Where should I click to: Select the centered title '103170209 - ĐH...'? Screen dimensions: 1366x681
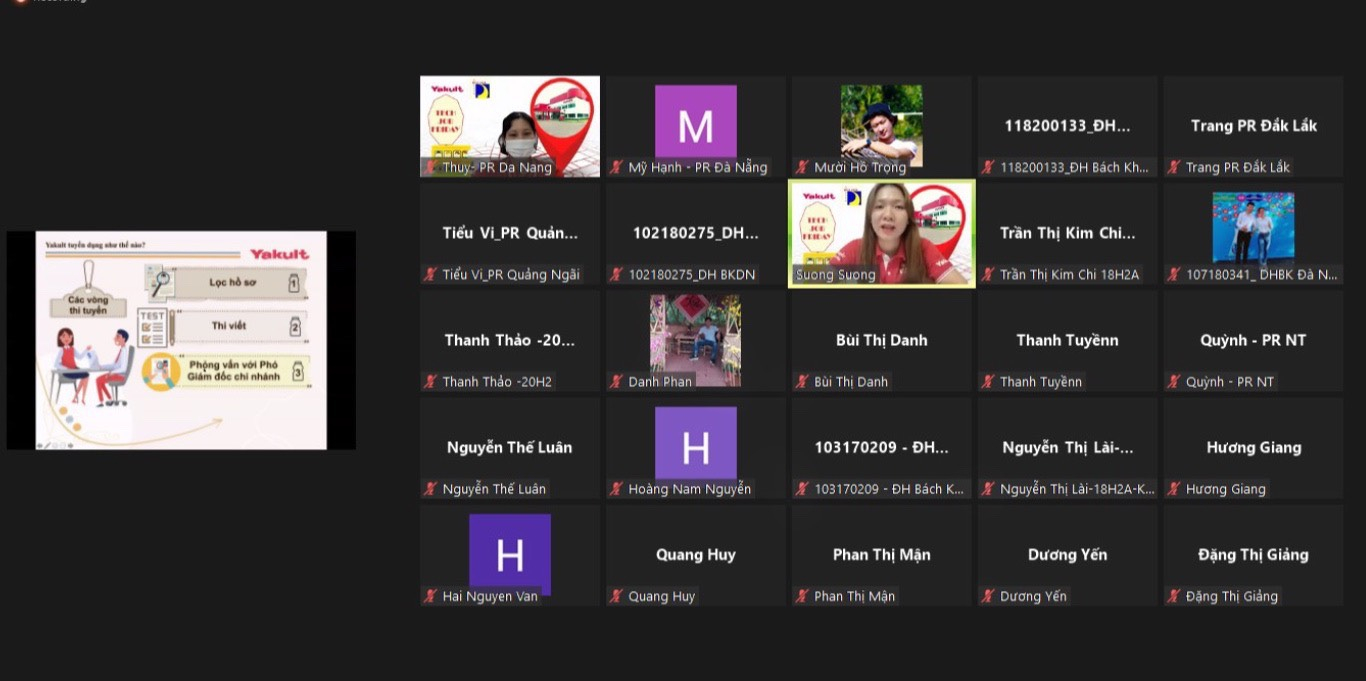[x=881, y=447]
